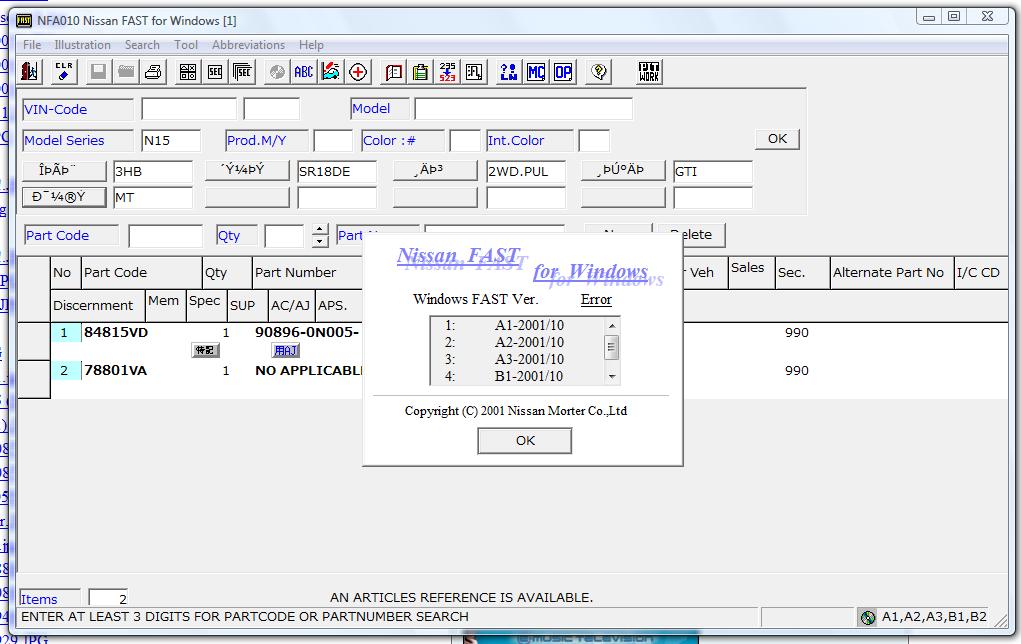1021x644 pixels.
Task: Click the printer icon in toolbar
Action: (x=153, y=71)
